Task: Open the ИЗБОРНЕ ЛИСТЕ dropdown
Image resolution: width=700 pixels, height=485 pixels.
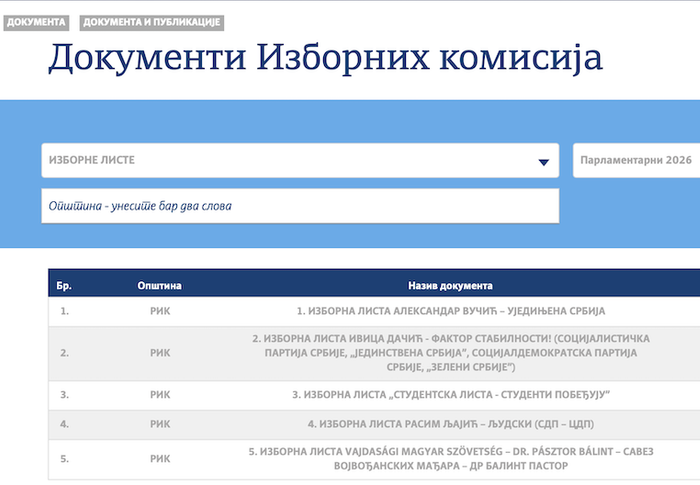Action: pyautogui.click(x=300, y=160)
